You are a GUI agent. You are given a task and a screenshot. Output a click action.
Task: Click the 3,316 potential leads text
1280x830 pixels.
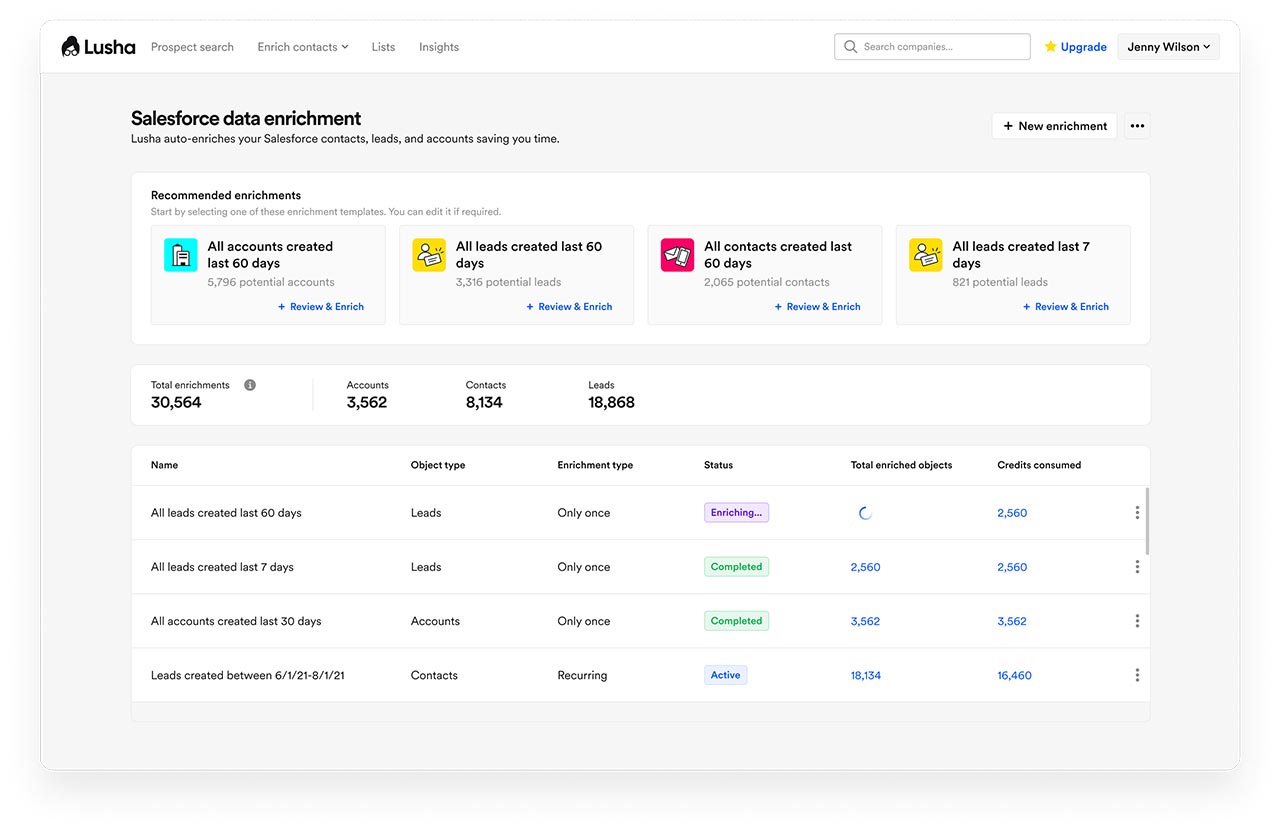pyautogui.click(x=508, y=282)
